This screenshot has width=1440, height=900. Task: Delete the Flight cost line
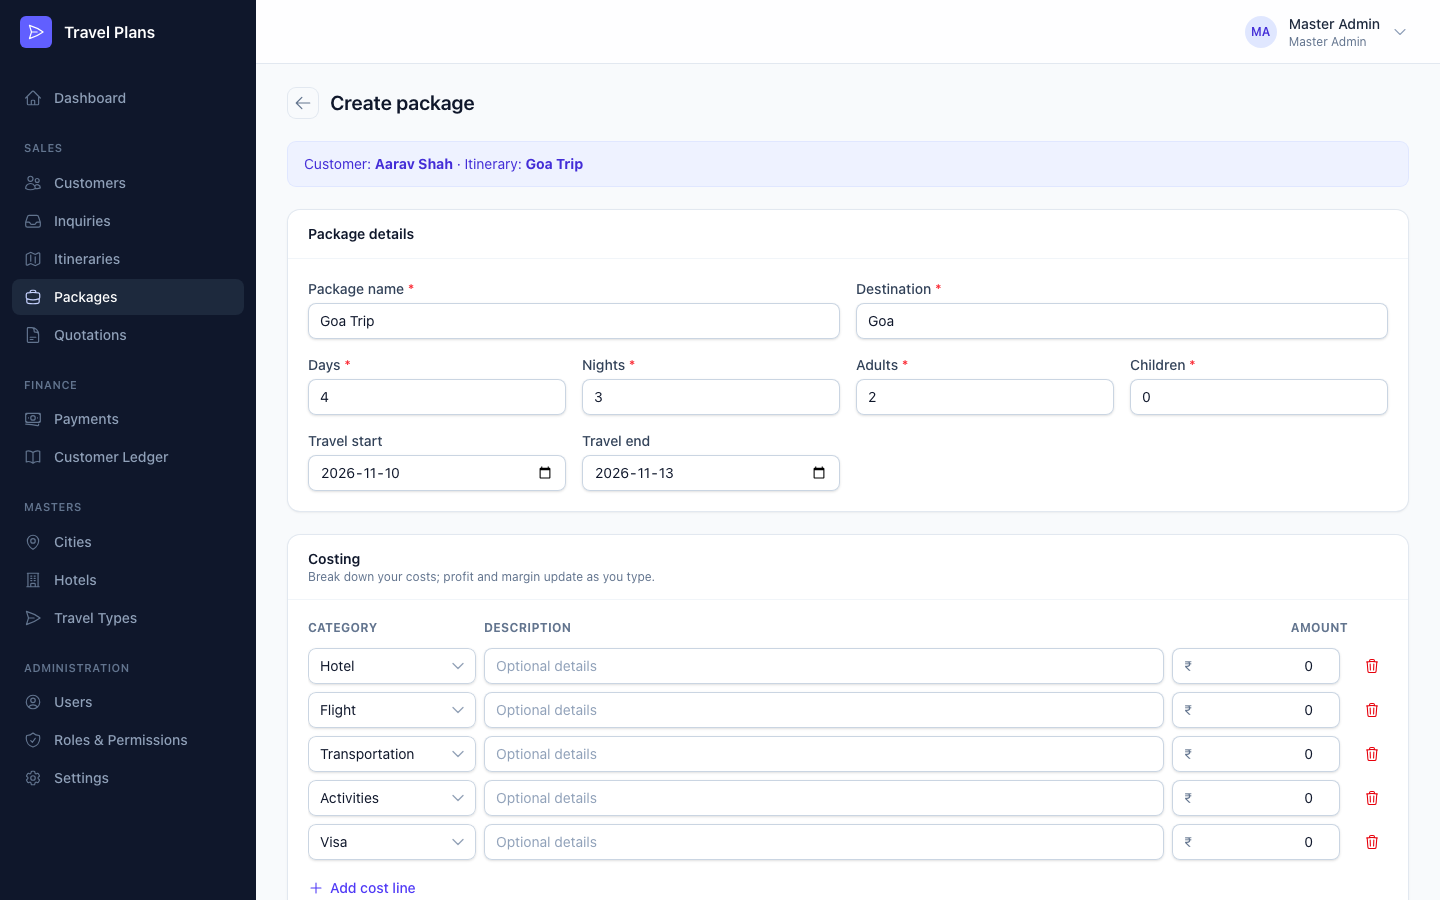[1372, 710]
